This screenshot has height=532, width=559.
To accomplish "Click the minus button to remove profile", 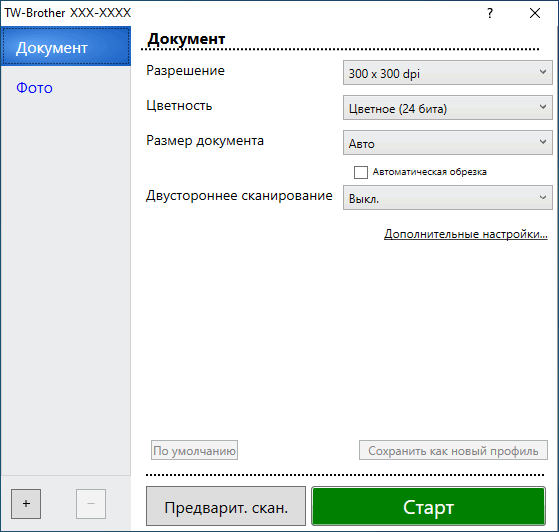I will coord(91,503).
